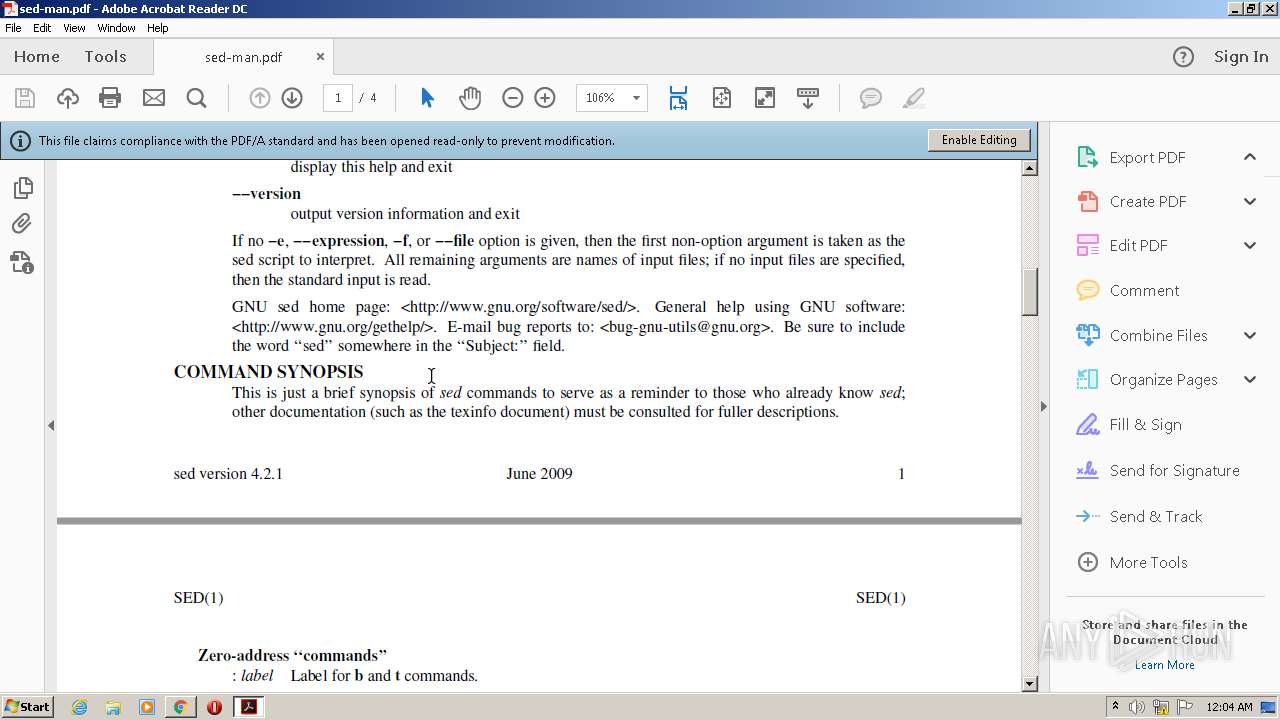Screen dimensions: 1280x720
Task: Open Chrome from the taskbar
Action: point(180,707)
